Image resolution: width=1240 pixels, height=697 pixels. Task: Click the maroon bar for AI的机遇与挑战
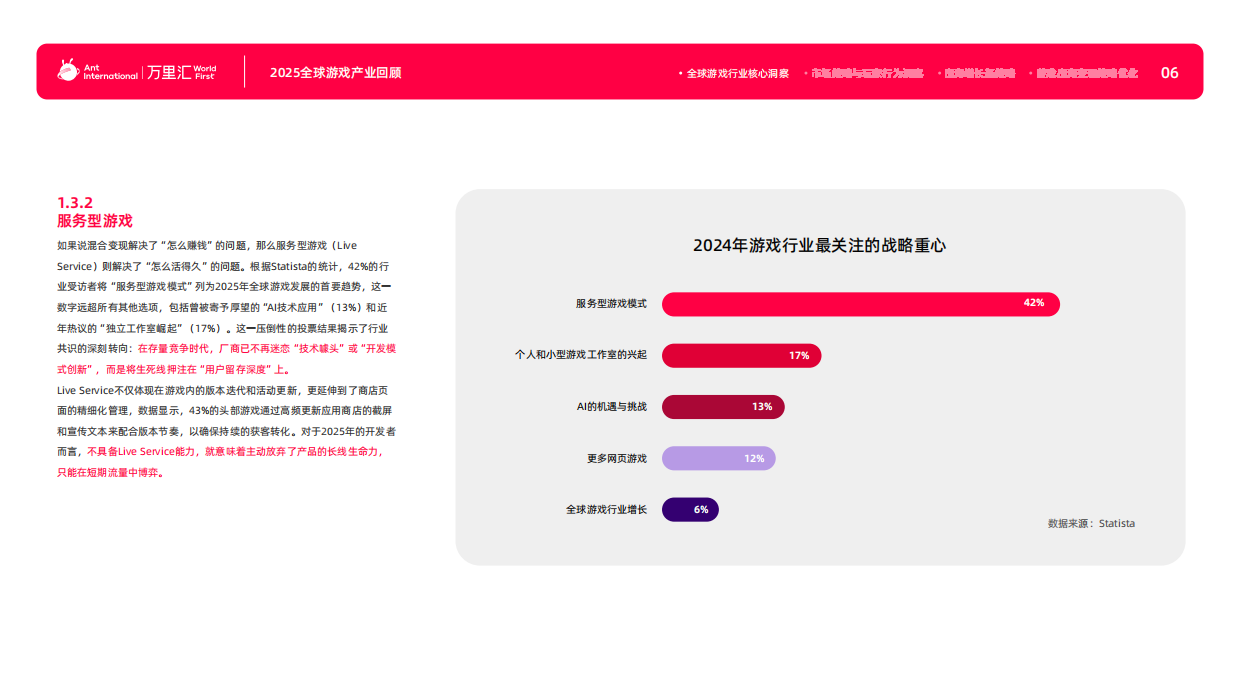(x=725, y=407)
